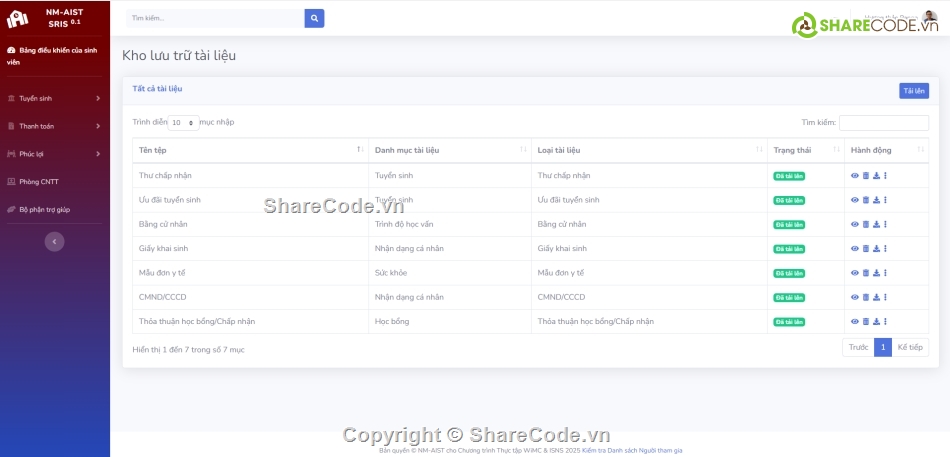View the Thư chấp nhận document via eye icon
950x457 pixels.
click(x=855, y=175)
